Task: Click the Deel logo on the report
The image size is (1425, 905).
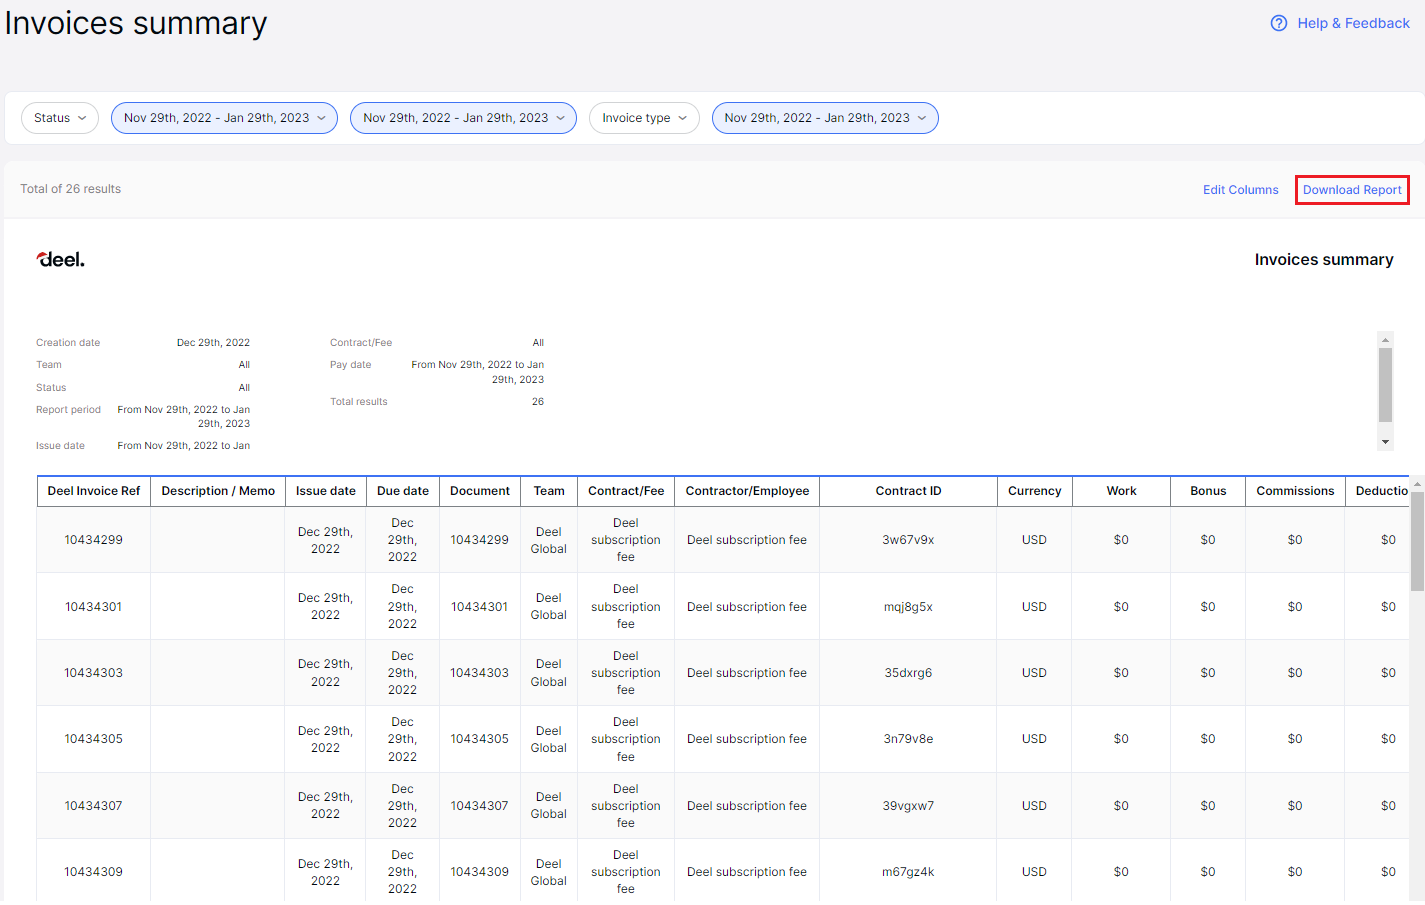Action: (x=60, y=258)
